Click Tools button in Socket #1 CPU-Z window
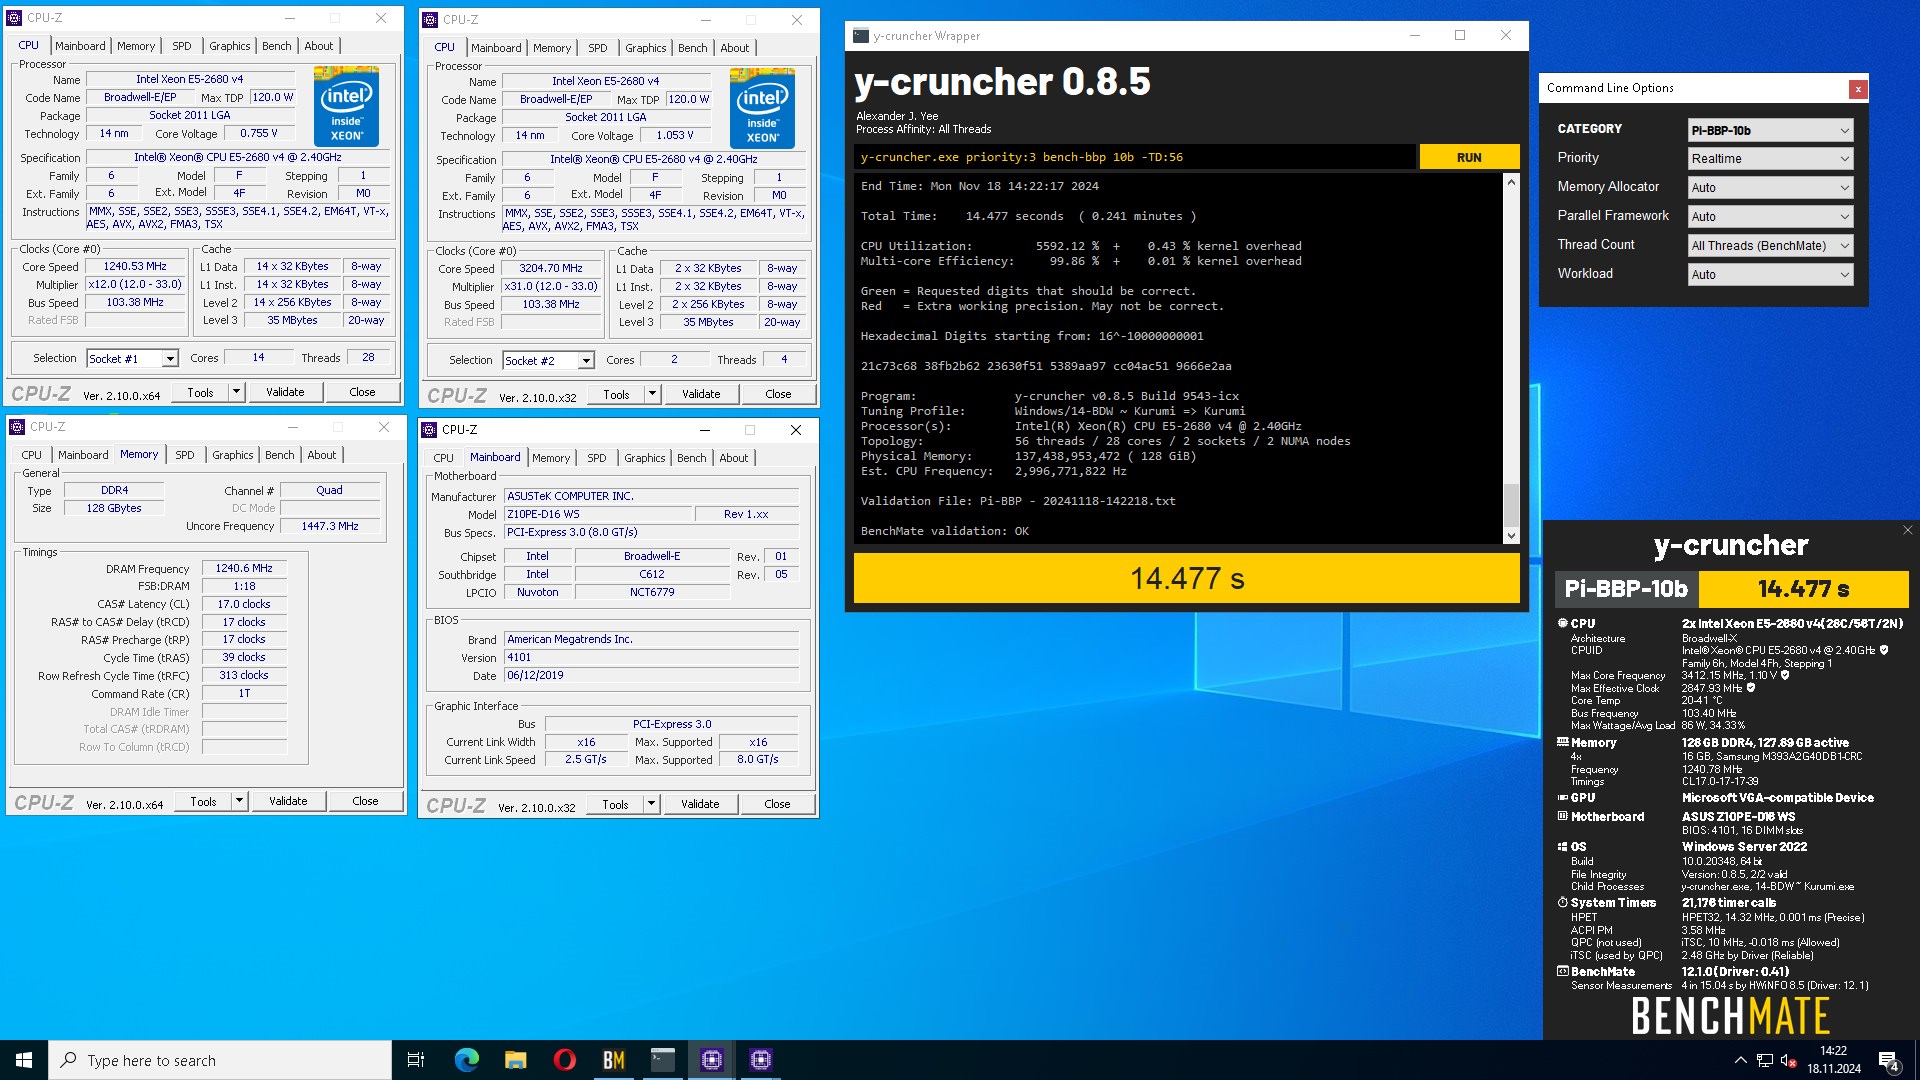The width and height of the screenshot is (1920, 1080). tap(201, 392)
